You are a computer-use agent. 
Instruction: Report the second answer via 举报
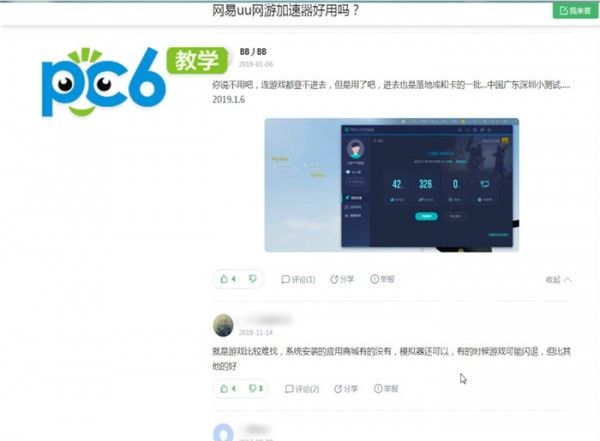pyautogui.click(x=386, y=389)
